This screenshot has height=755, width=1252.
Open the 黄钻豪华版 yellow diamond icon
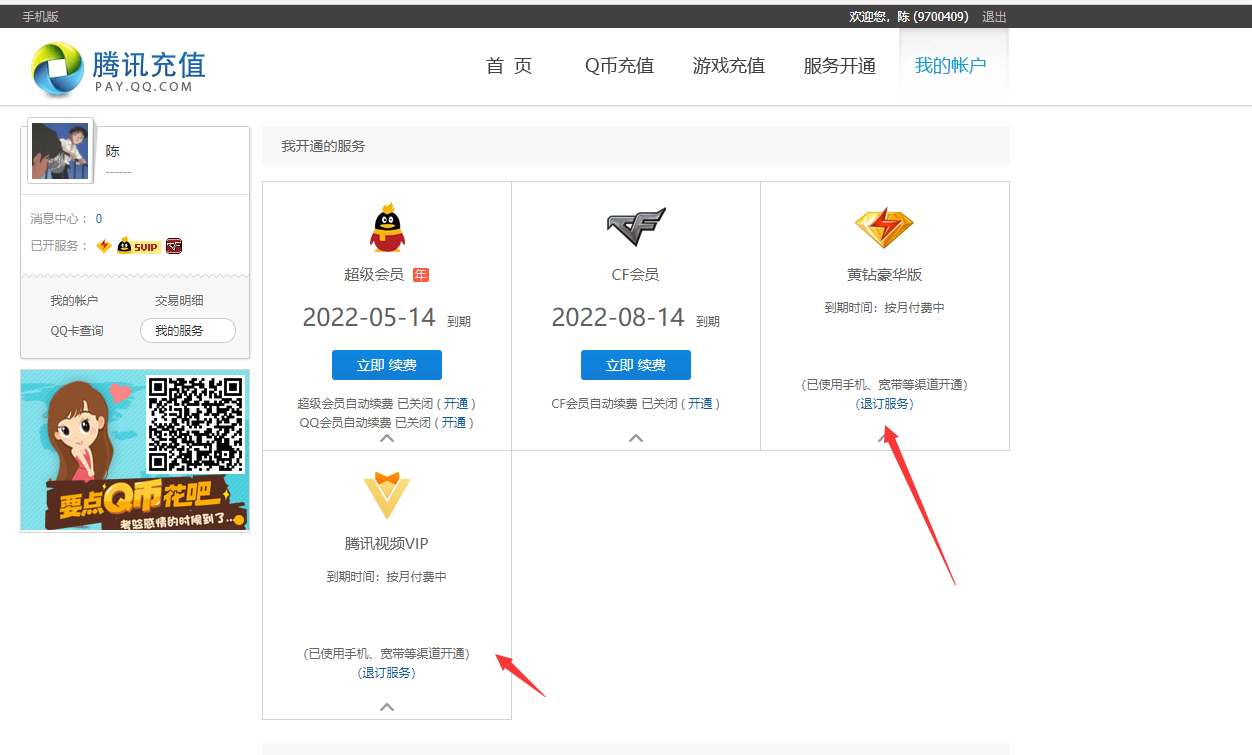coord(884,225)
